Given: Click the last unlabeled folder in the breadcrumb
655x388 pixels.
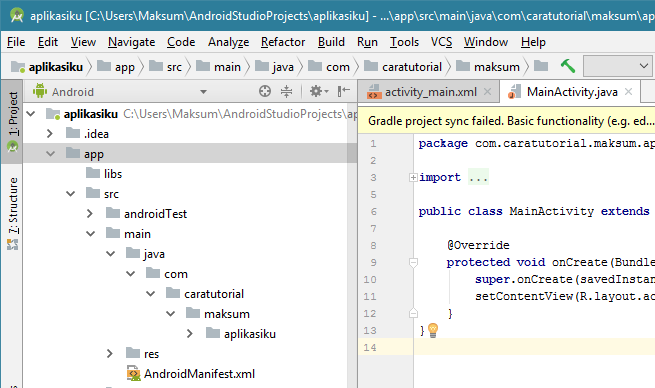Looking at the screenshot, I should [x=541, y=66].
